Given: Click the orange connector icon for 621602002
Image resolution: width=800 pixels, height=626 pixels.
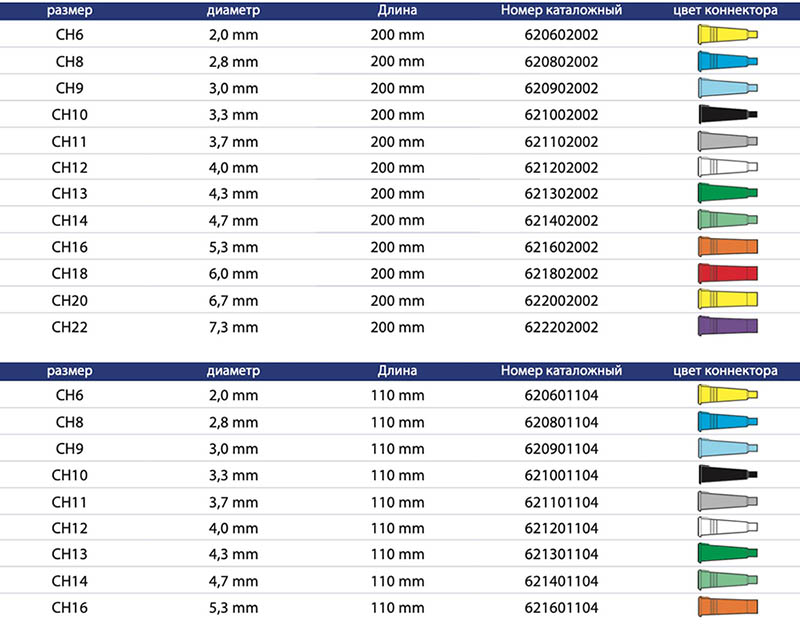Looking at the screenshot, I should [728, 246].
